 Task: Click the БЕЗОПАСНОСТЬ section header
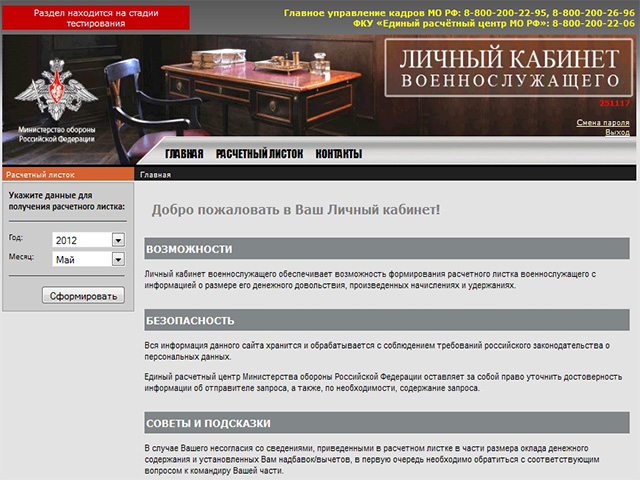[x=387, y=320]
